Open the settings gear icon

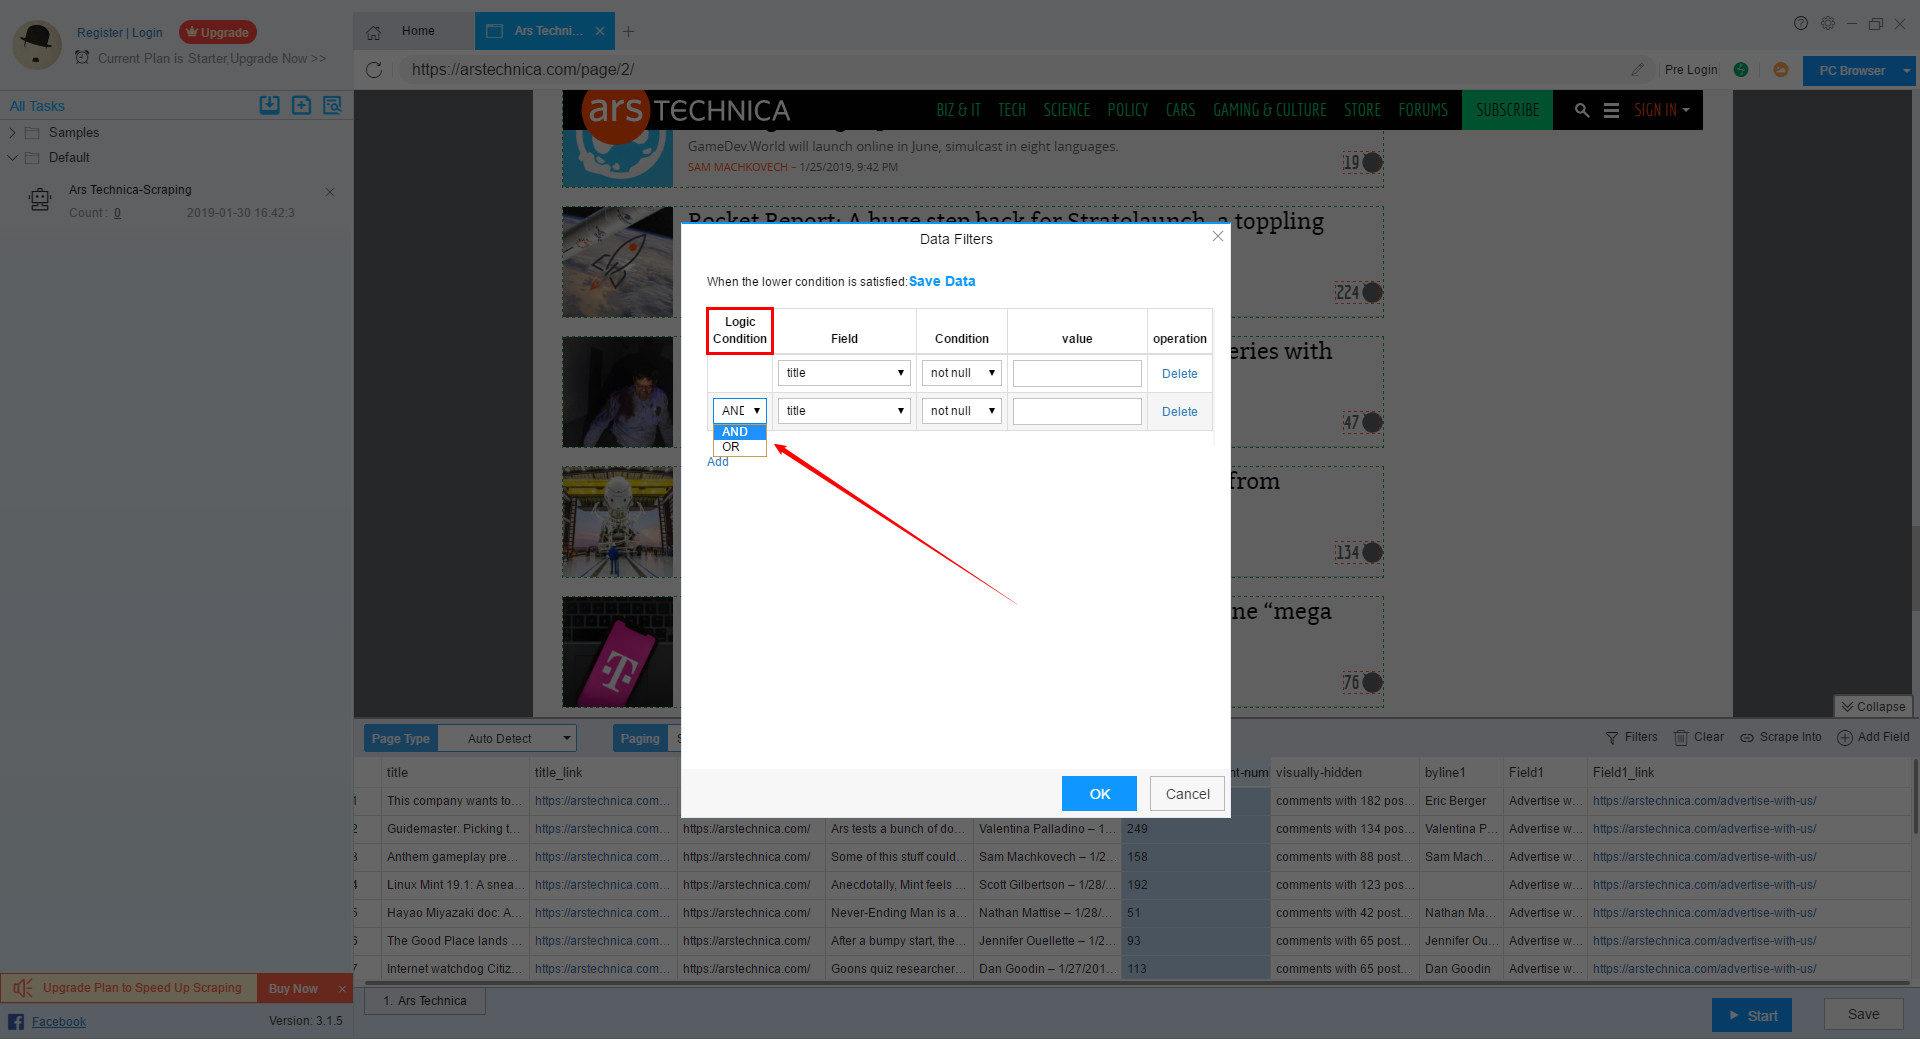[1828, 23]
